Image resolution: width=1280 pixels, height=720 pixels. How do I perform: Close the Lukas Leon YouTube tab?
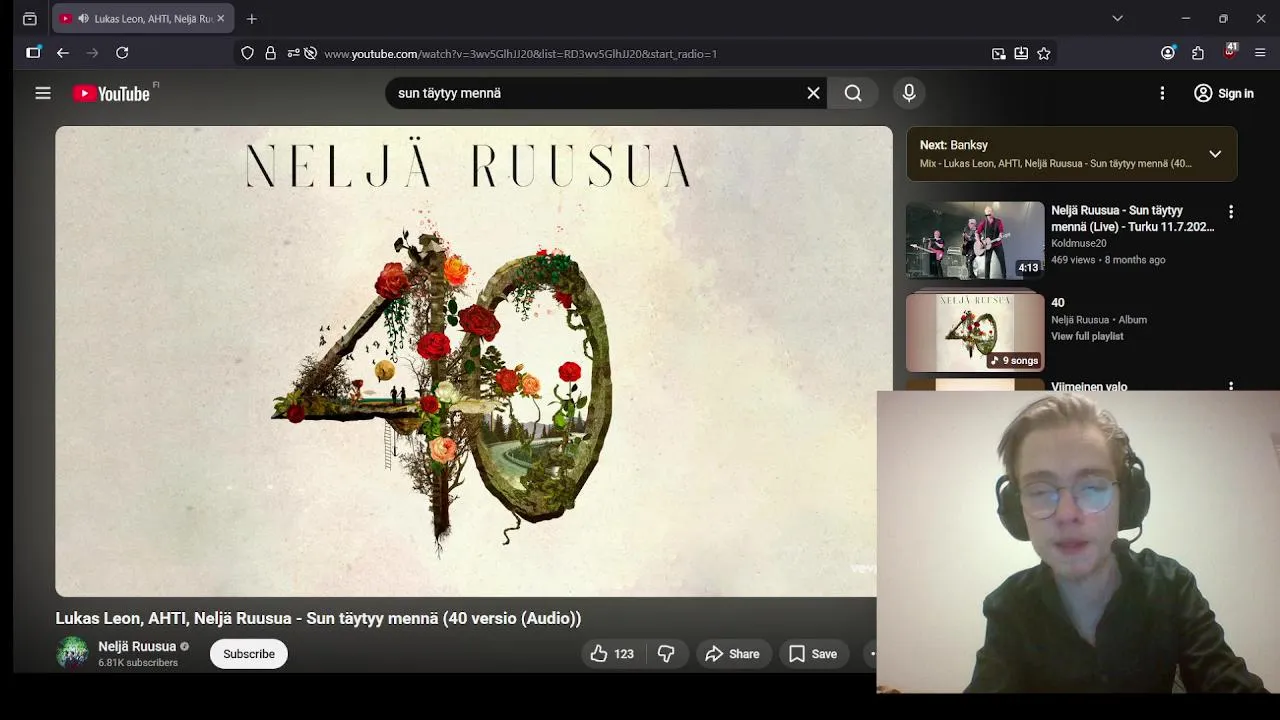point(221,18)
